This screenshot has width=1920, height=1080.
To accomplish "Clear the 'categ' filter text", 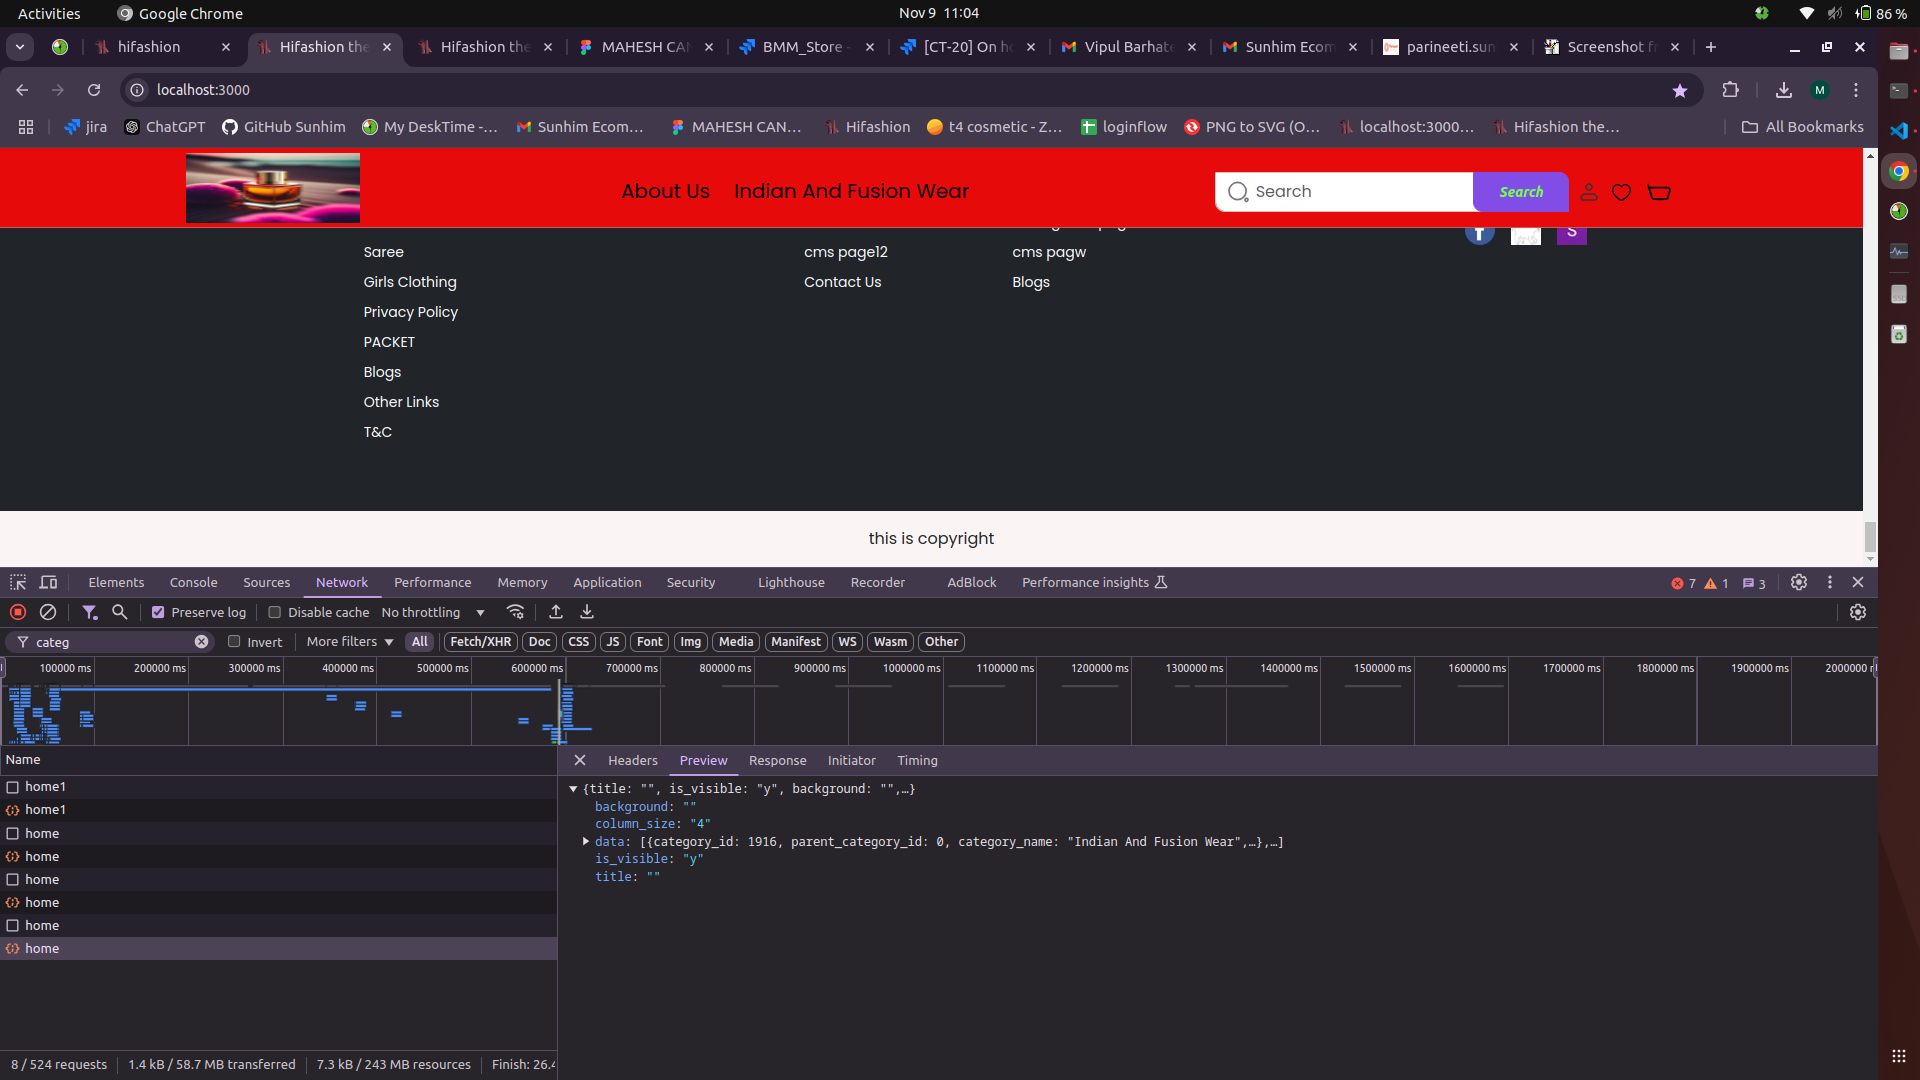I will coord(202,642).
